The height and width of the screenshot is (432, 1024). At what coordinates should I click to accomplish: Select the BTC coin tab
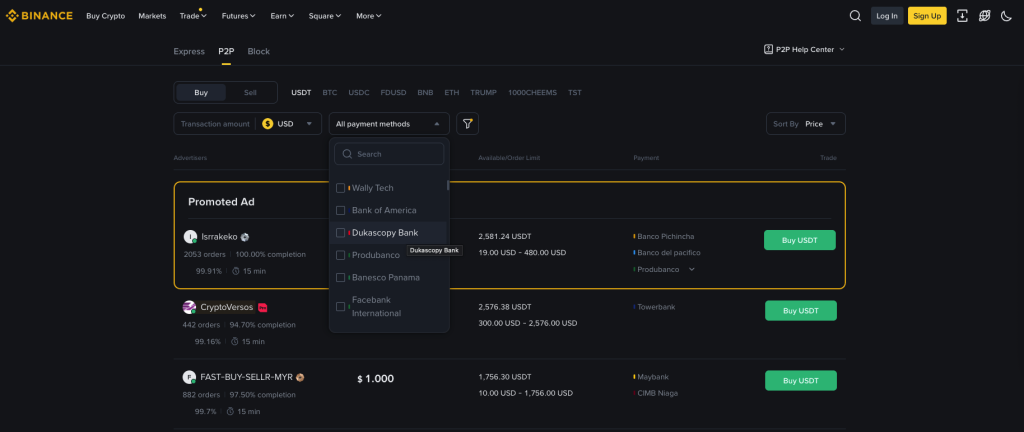tap(330, 93)
